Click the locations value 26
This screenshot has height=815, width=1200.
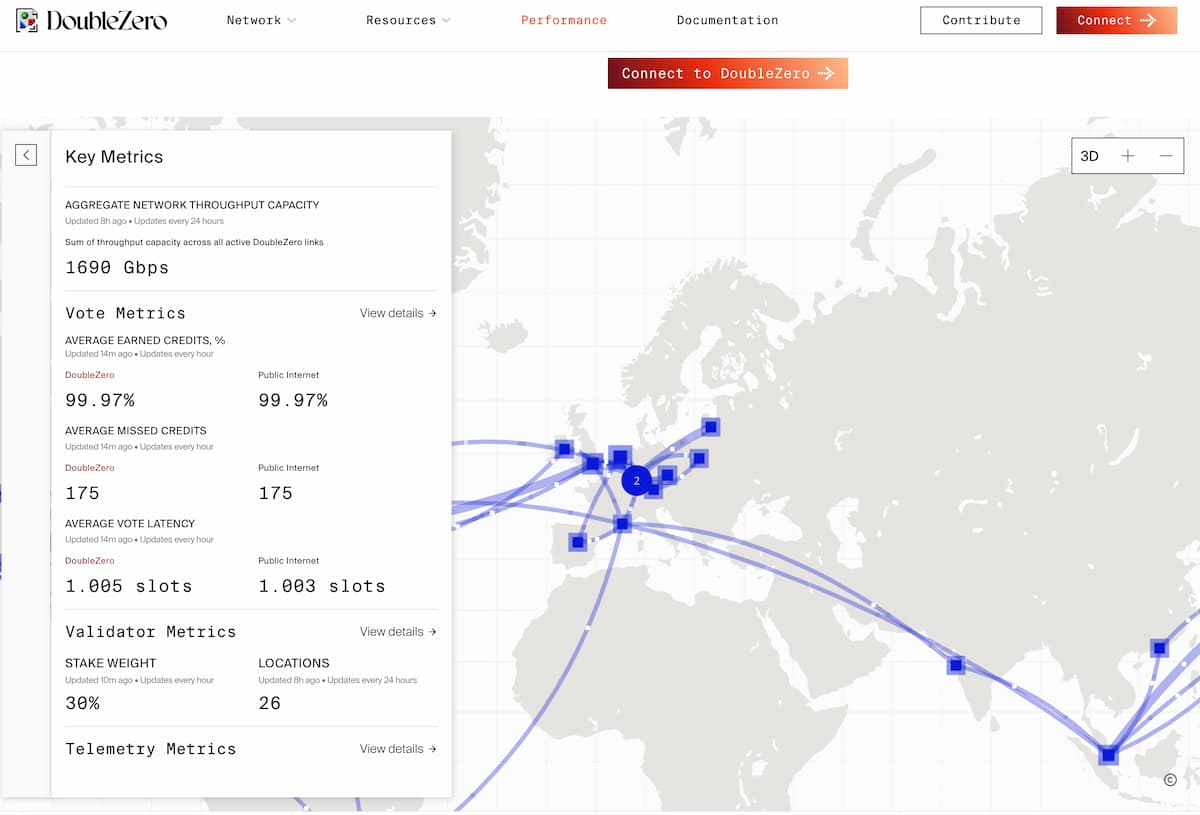click(270, 703)
